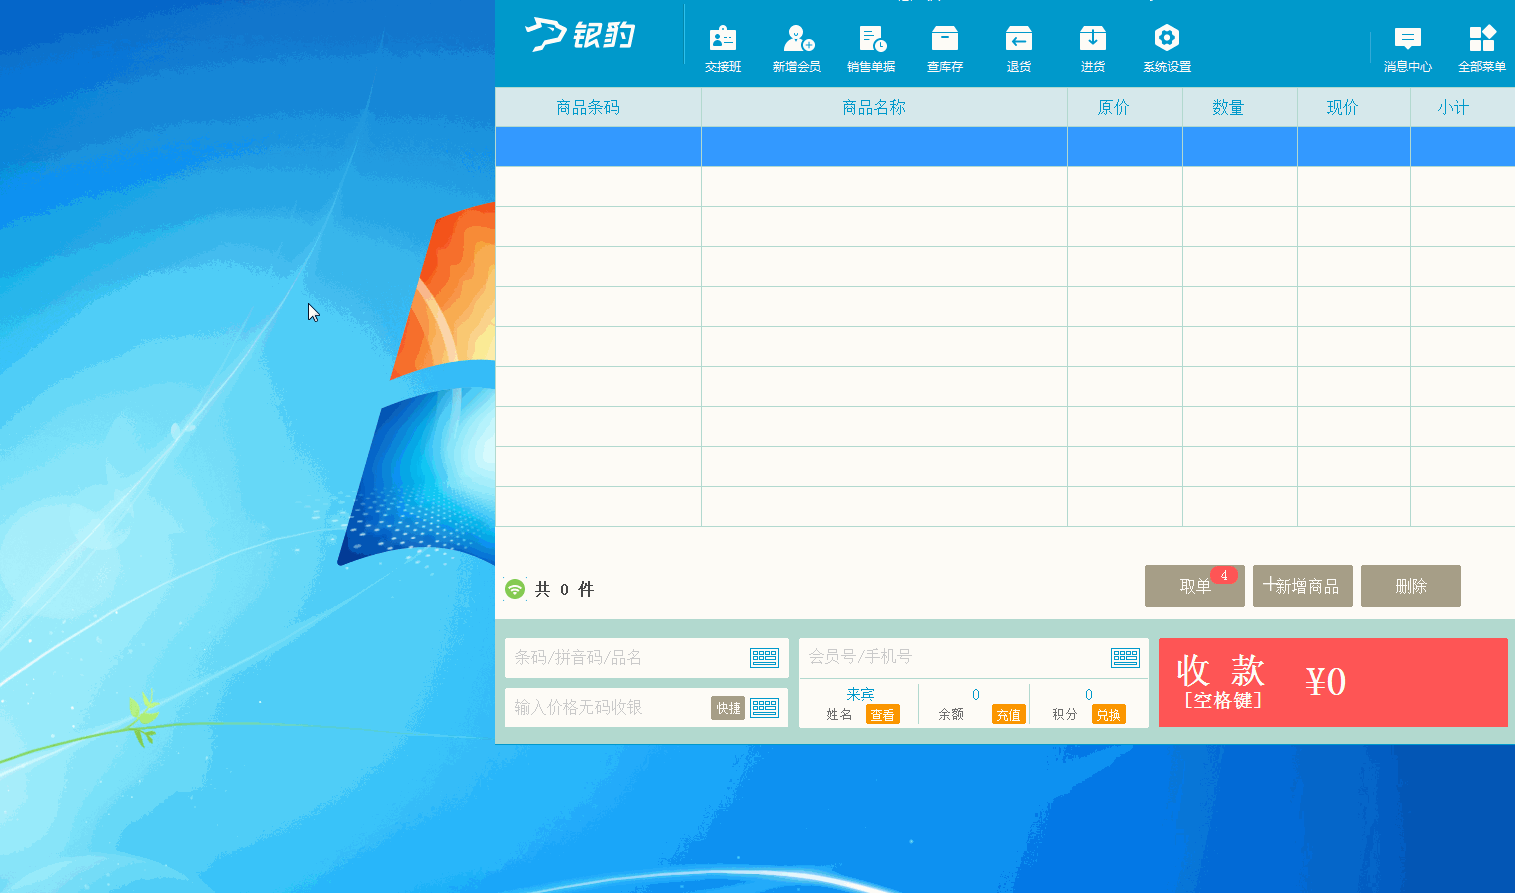Open the 消息中心 message center
1515x893 pixels.
pyautogui.click(x=1407, y=48)
